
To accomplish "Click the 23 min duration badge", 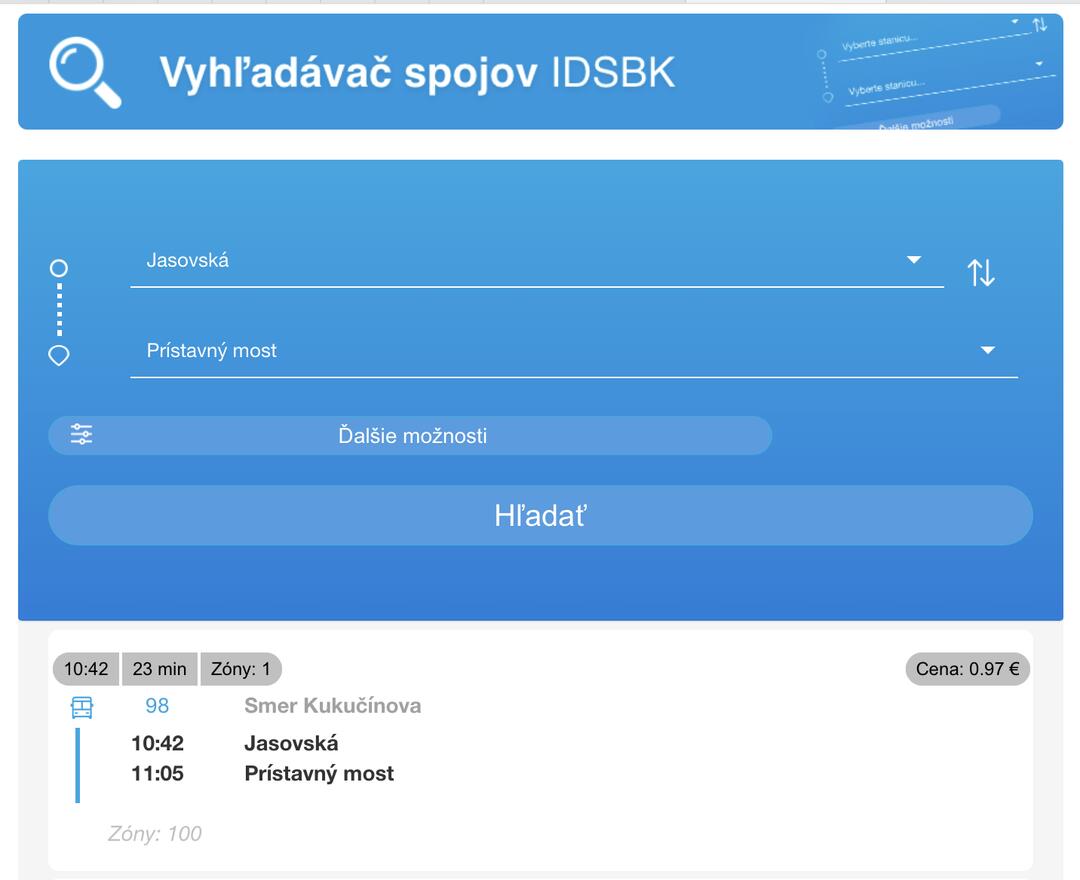I will [159, 669].
